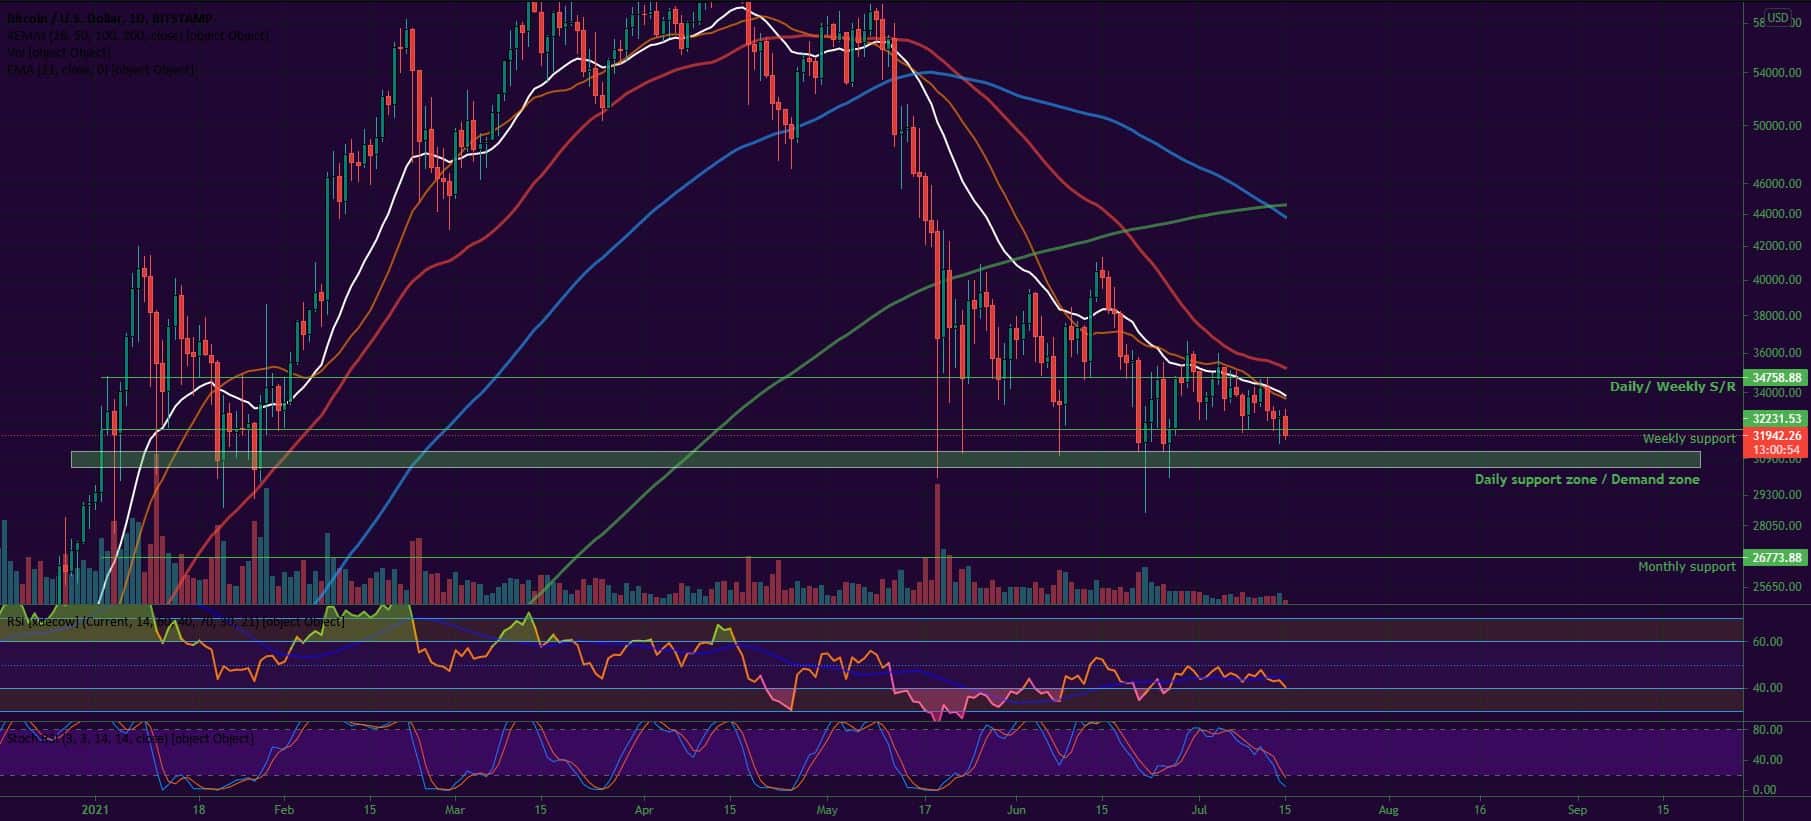The image size is (1811, 821).
Task: Click the 28050.00 price axis label
Action: coord(1777,526)
